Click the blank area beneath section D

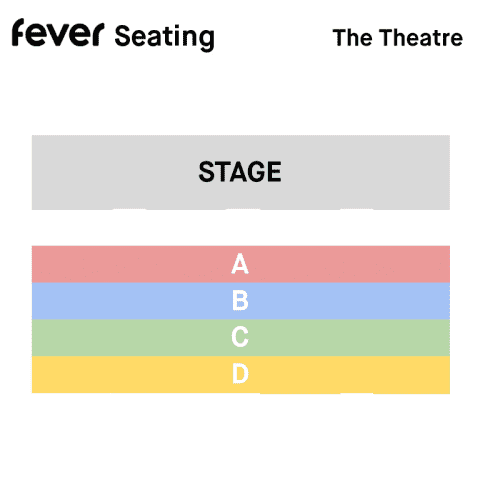point(241,433)
